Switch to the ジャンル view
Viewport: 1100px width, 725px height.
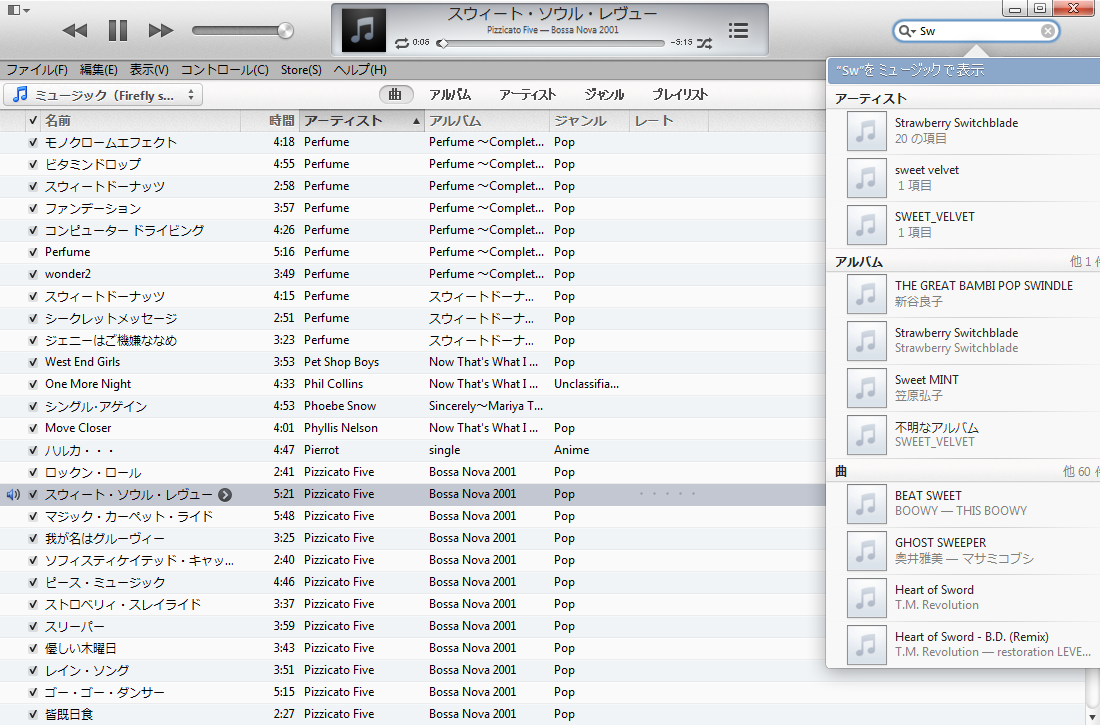pyautogui.click(x=604, y=94)
